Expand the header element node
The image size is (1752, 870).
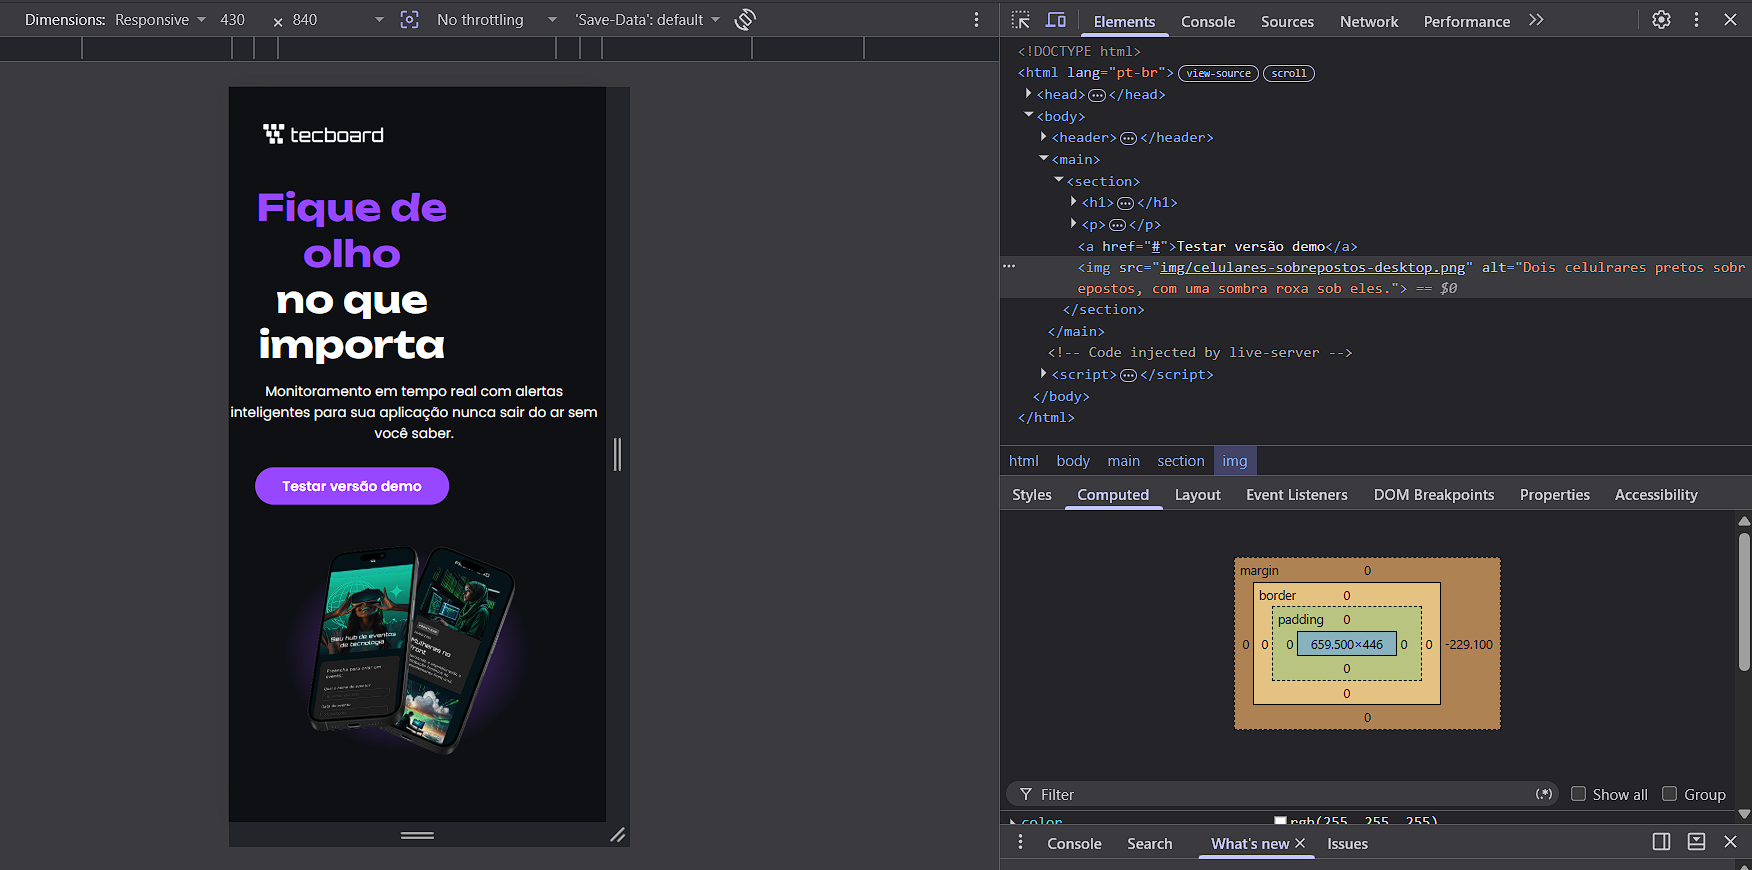pos(1043,137)
